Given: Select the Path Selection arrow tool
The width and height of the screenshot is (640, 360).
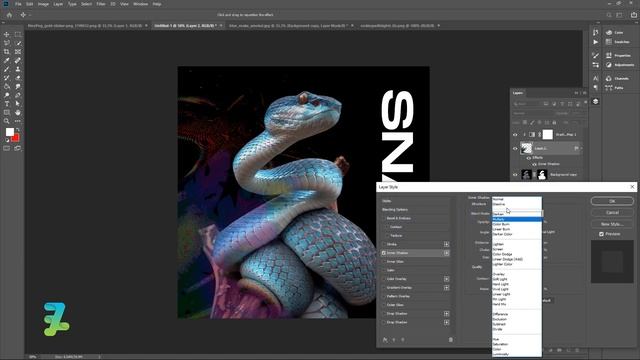Looking at the screenshot, I should [x=18, y=104].
